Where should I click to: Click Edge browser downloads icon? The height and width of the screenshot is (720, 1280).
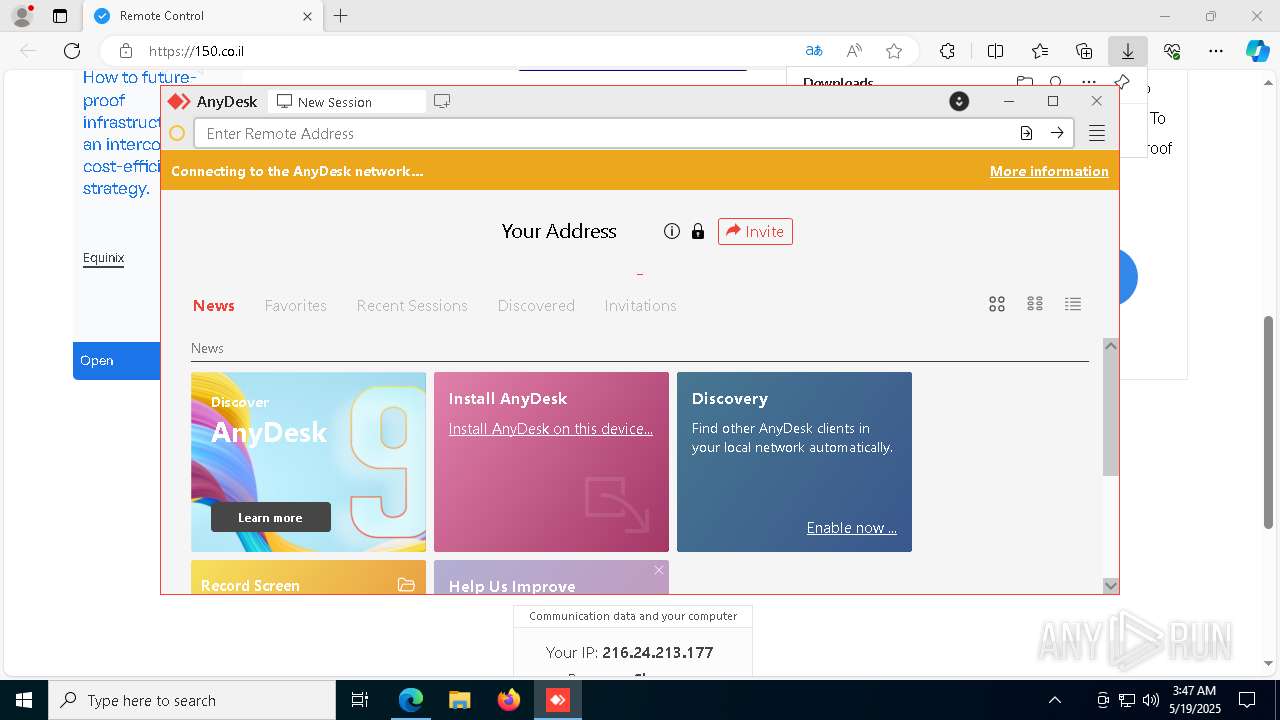(1127, 51)
